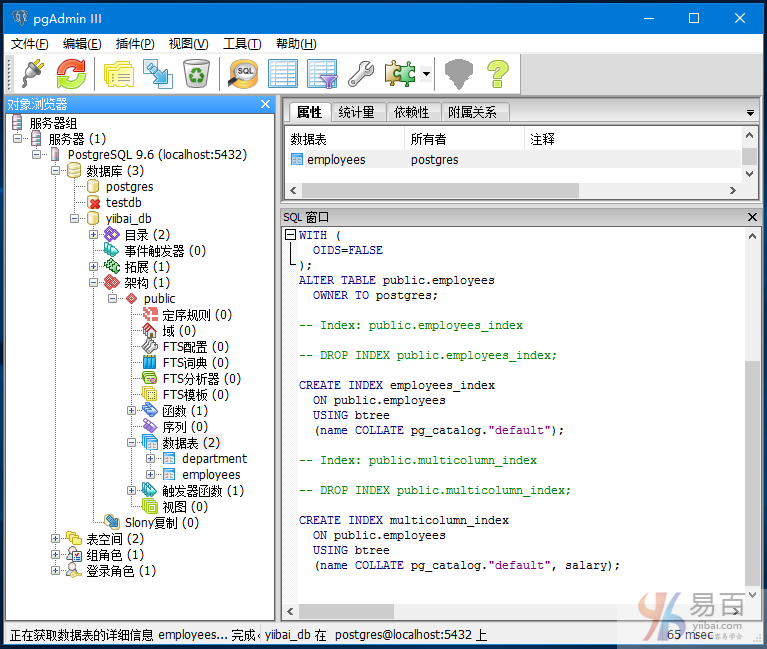Open the filtered rows view icon
Viewport: 767px width, 649px height.
coord(322,73)
